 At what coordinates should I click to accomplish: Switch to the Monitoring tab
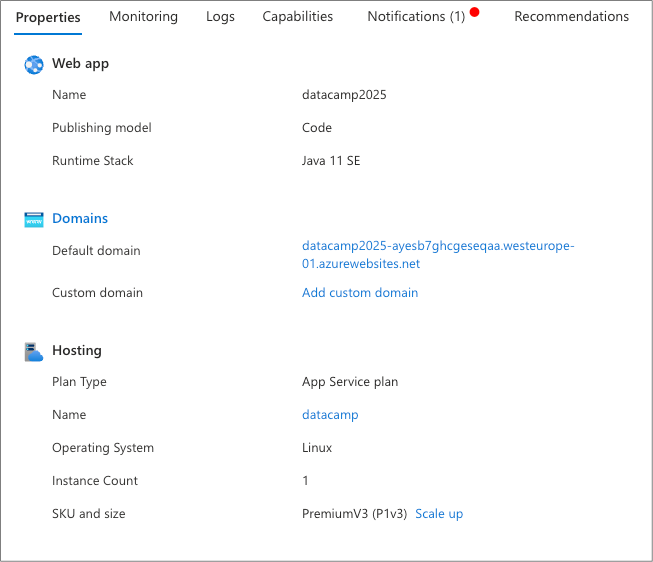[143, 16]
